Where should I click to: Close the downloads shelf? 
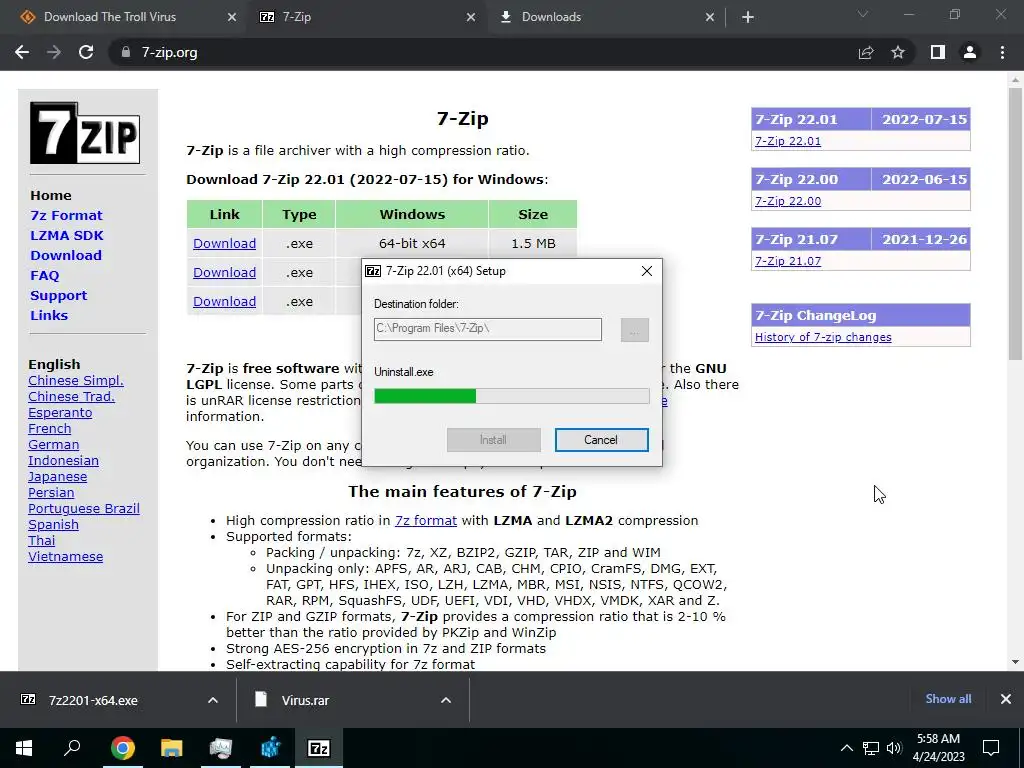pyautogui.click(x=1006, y=699)
